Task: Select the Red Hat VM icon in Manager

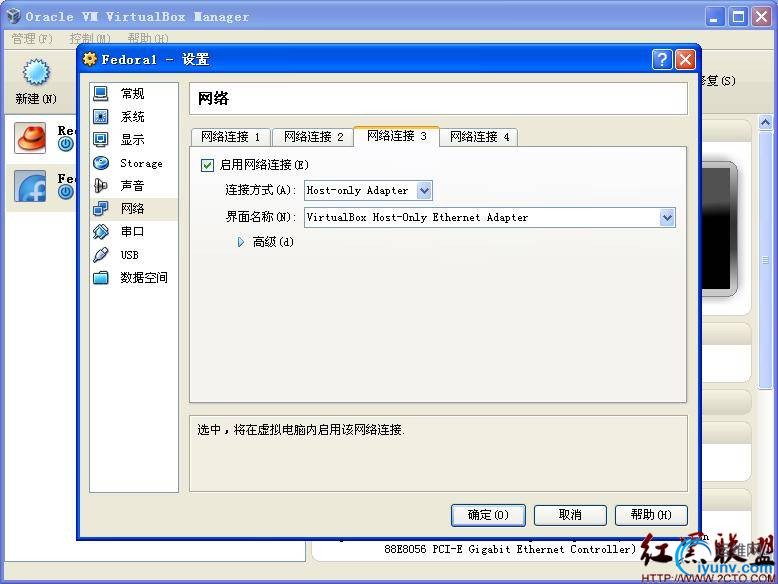Action: (x=30, y=138)
